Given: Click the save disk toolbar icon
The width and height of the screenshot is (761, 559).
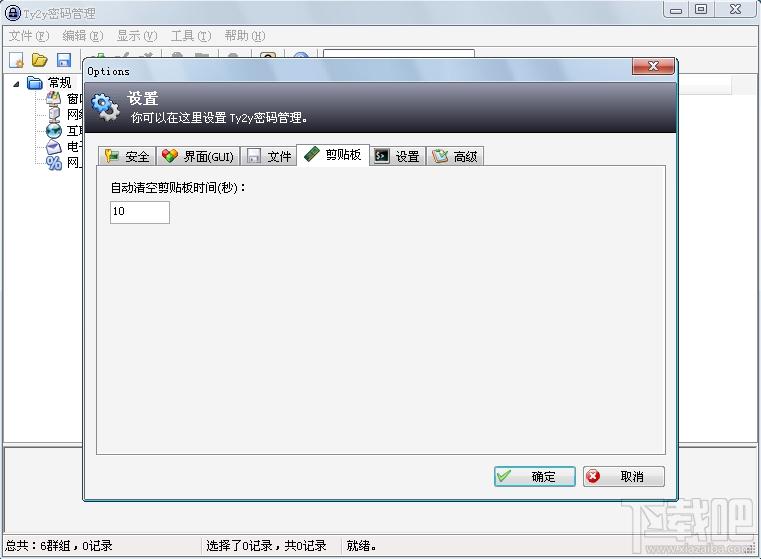Looking at the screenshot, I should coord(64,60).
